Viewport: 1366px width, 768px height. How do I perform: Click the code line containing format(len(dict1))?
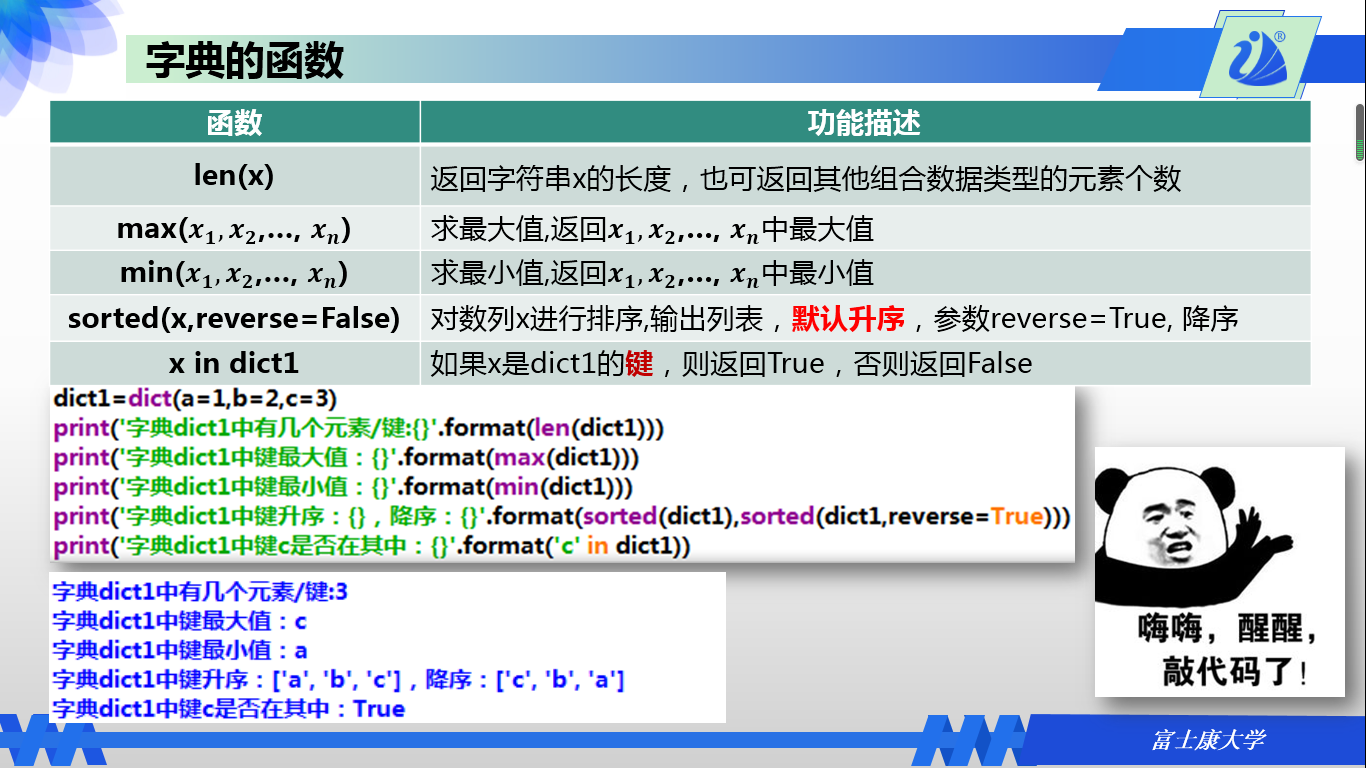[359, 428]
